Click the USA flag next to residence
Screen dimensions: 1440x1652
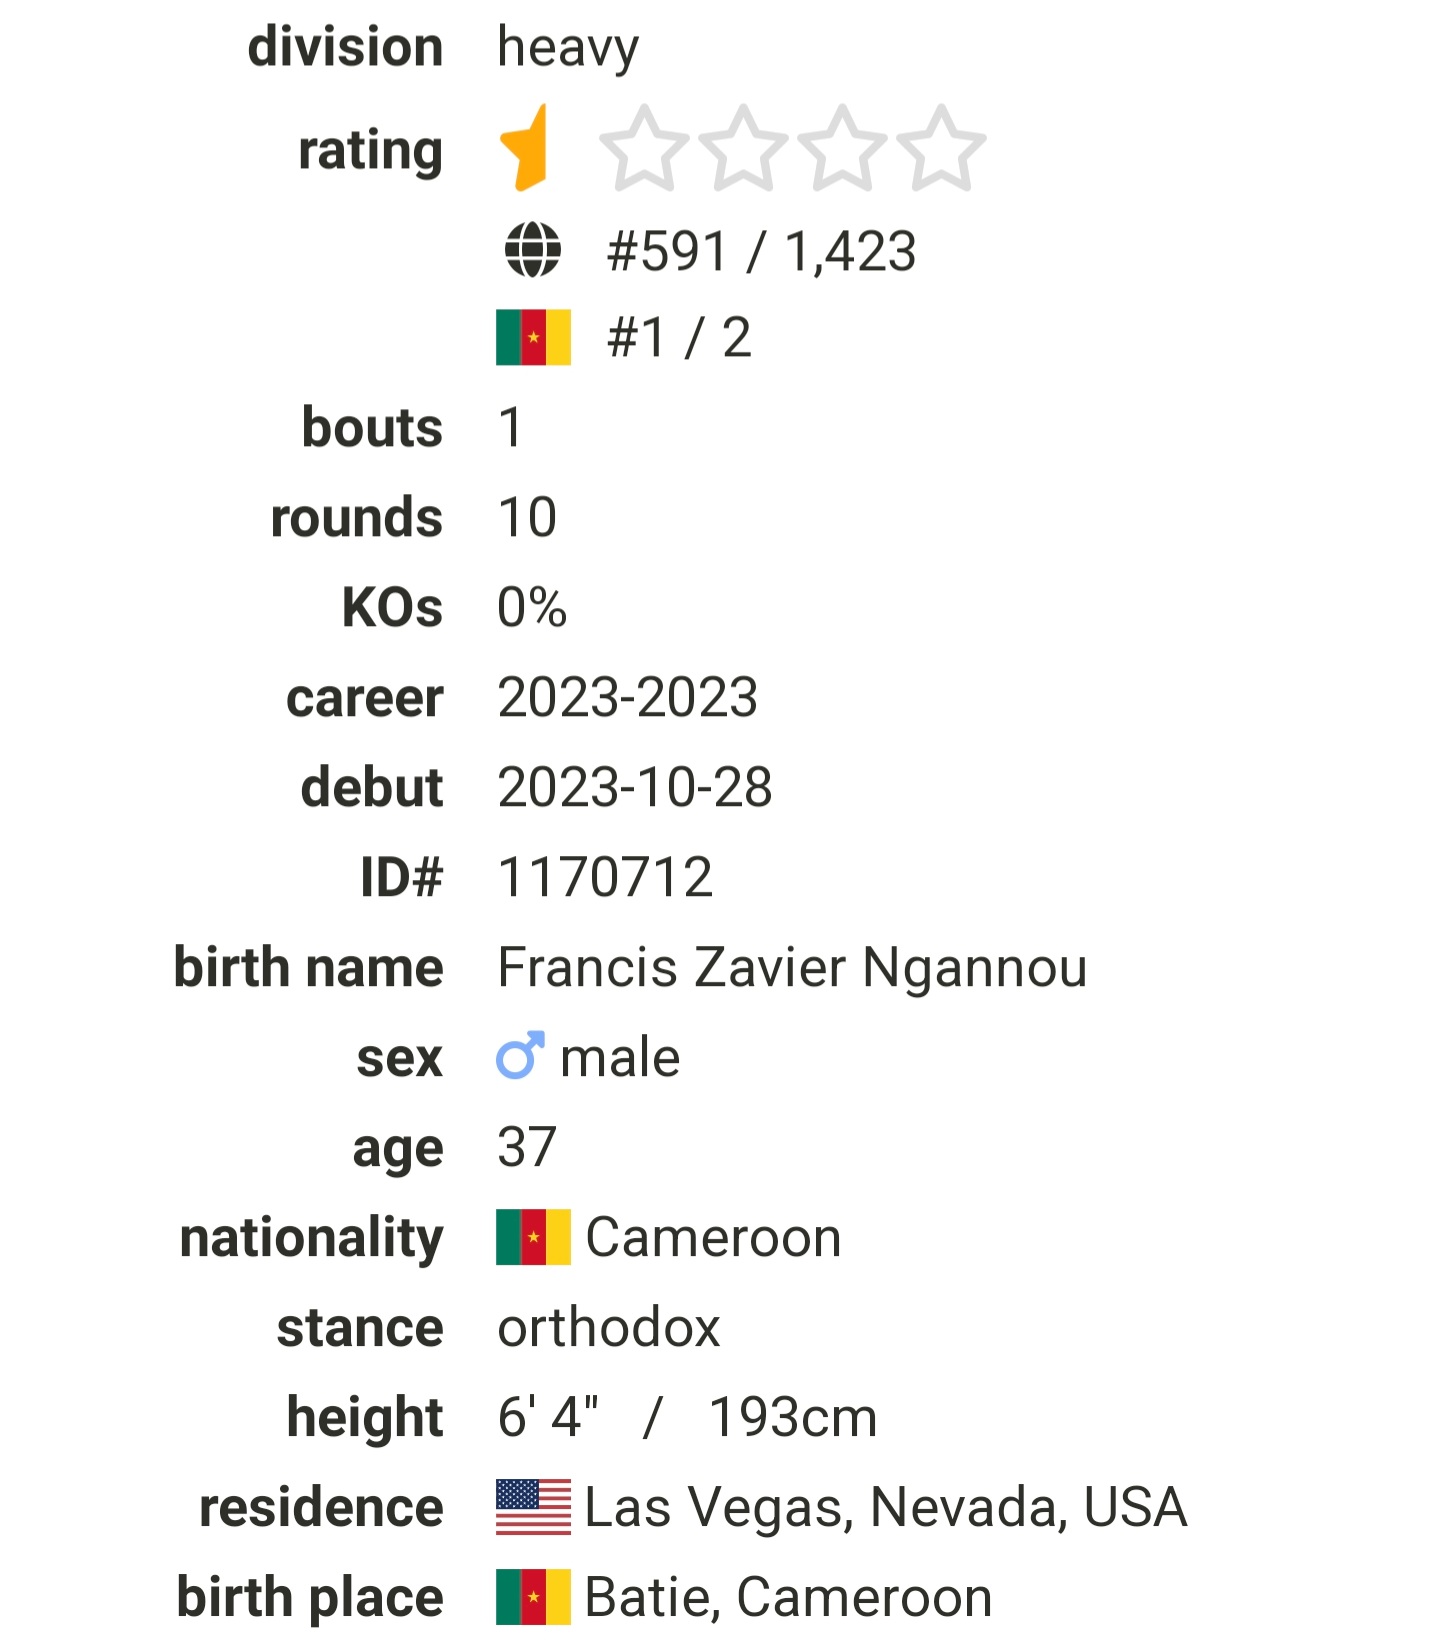(534, 1507)
